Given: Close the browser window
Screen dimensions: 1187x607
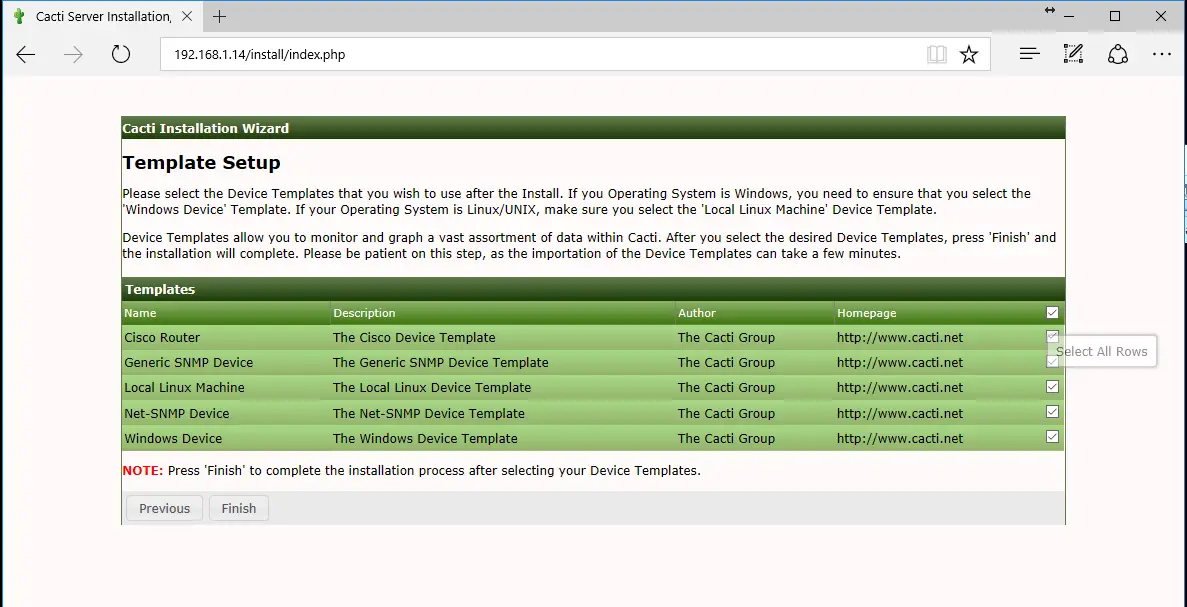Looking at the screenshot, I should pos(1161,16).
